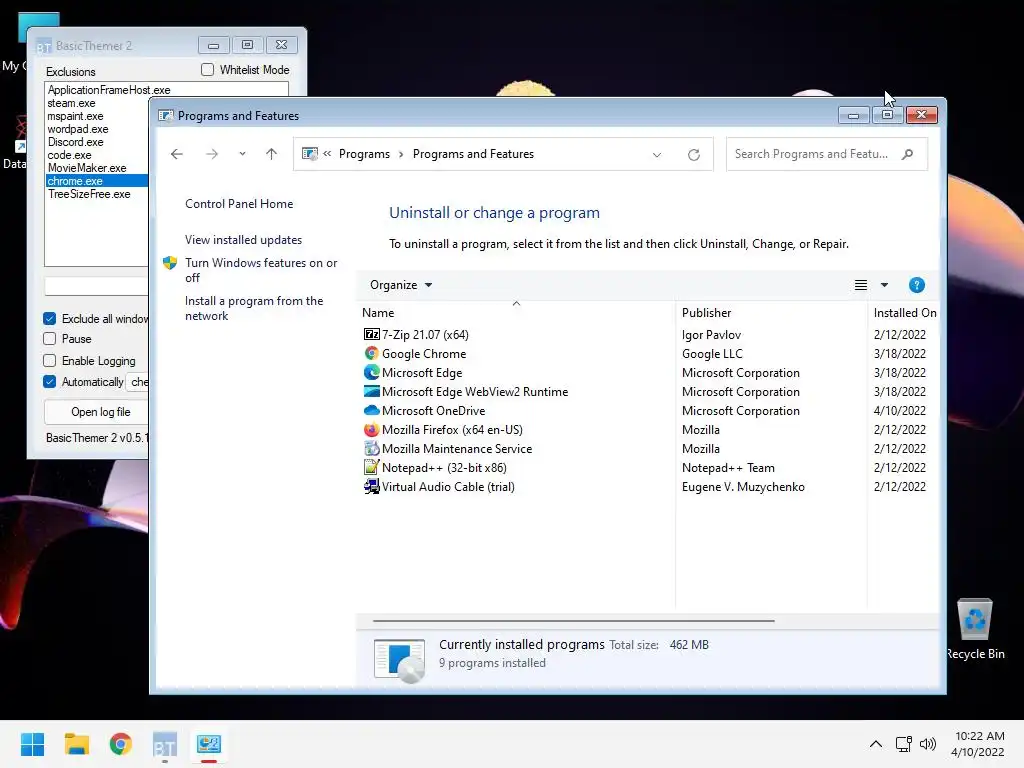
Task: Select steam.exe in Exclusions list
Action: [x=97, y=103]
